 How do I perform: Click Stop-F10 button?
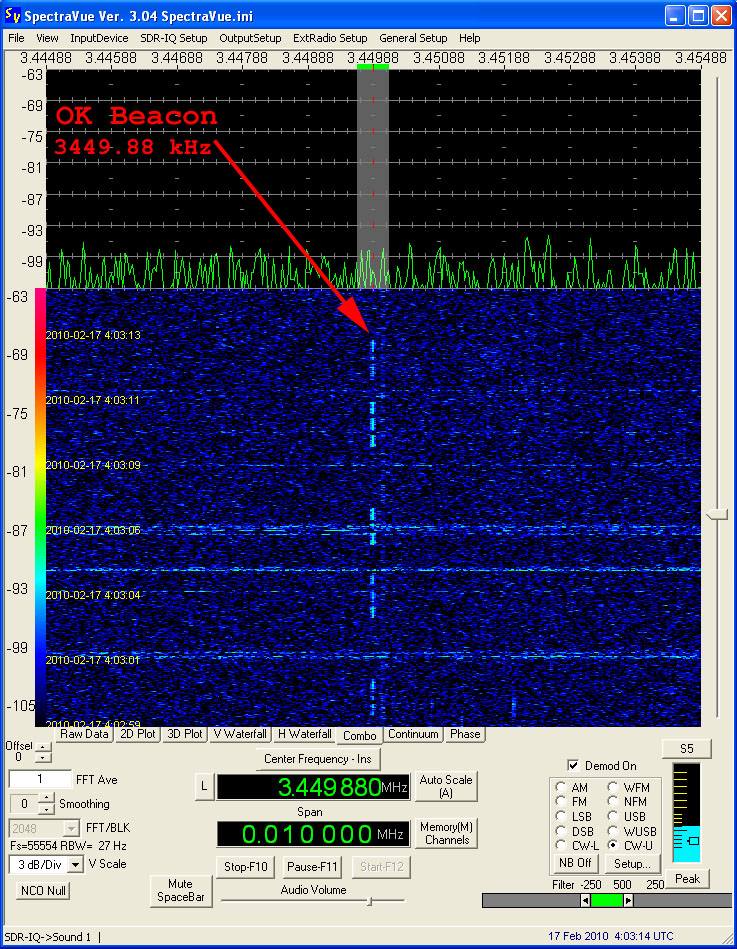click(x=246, y=867)
